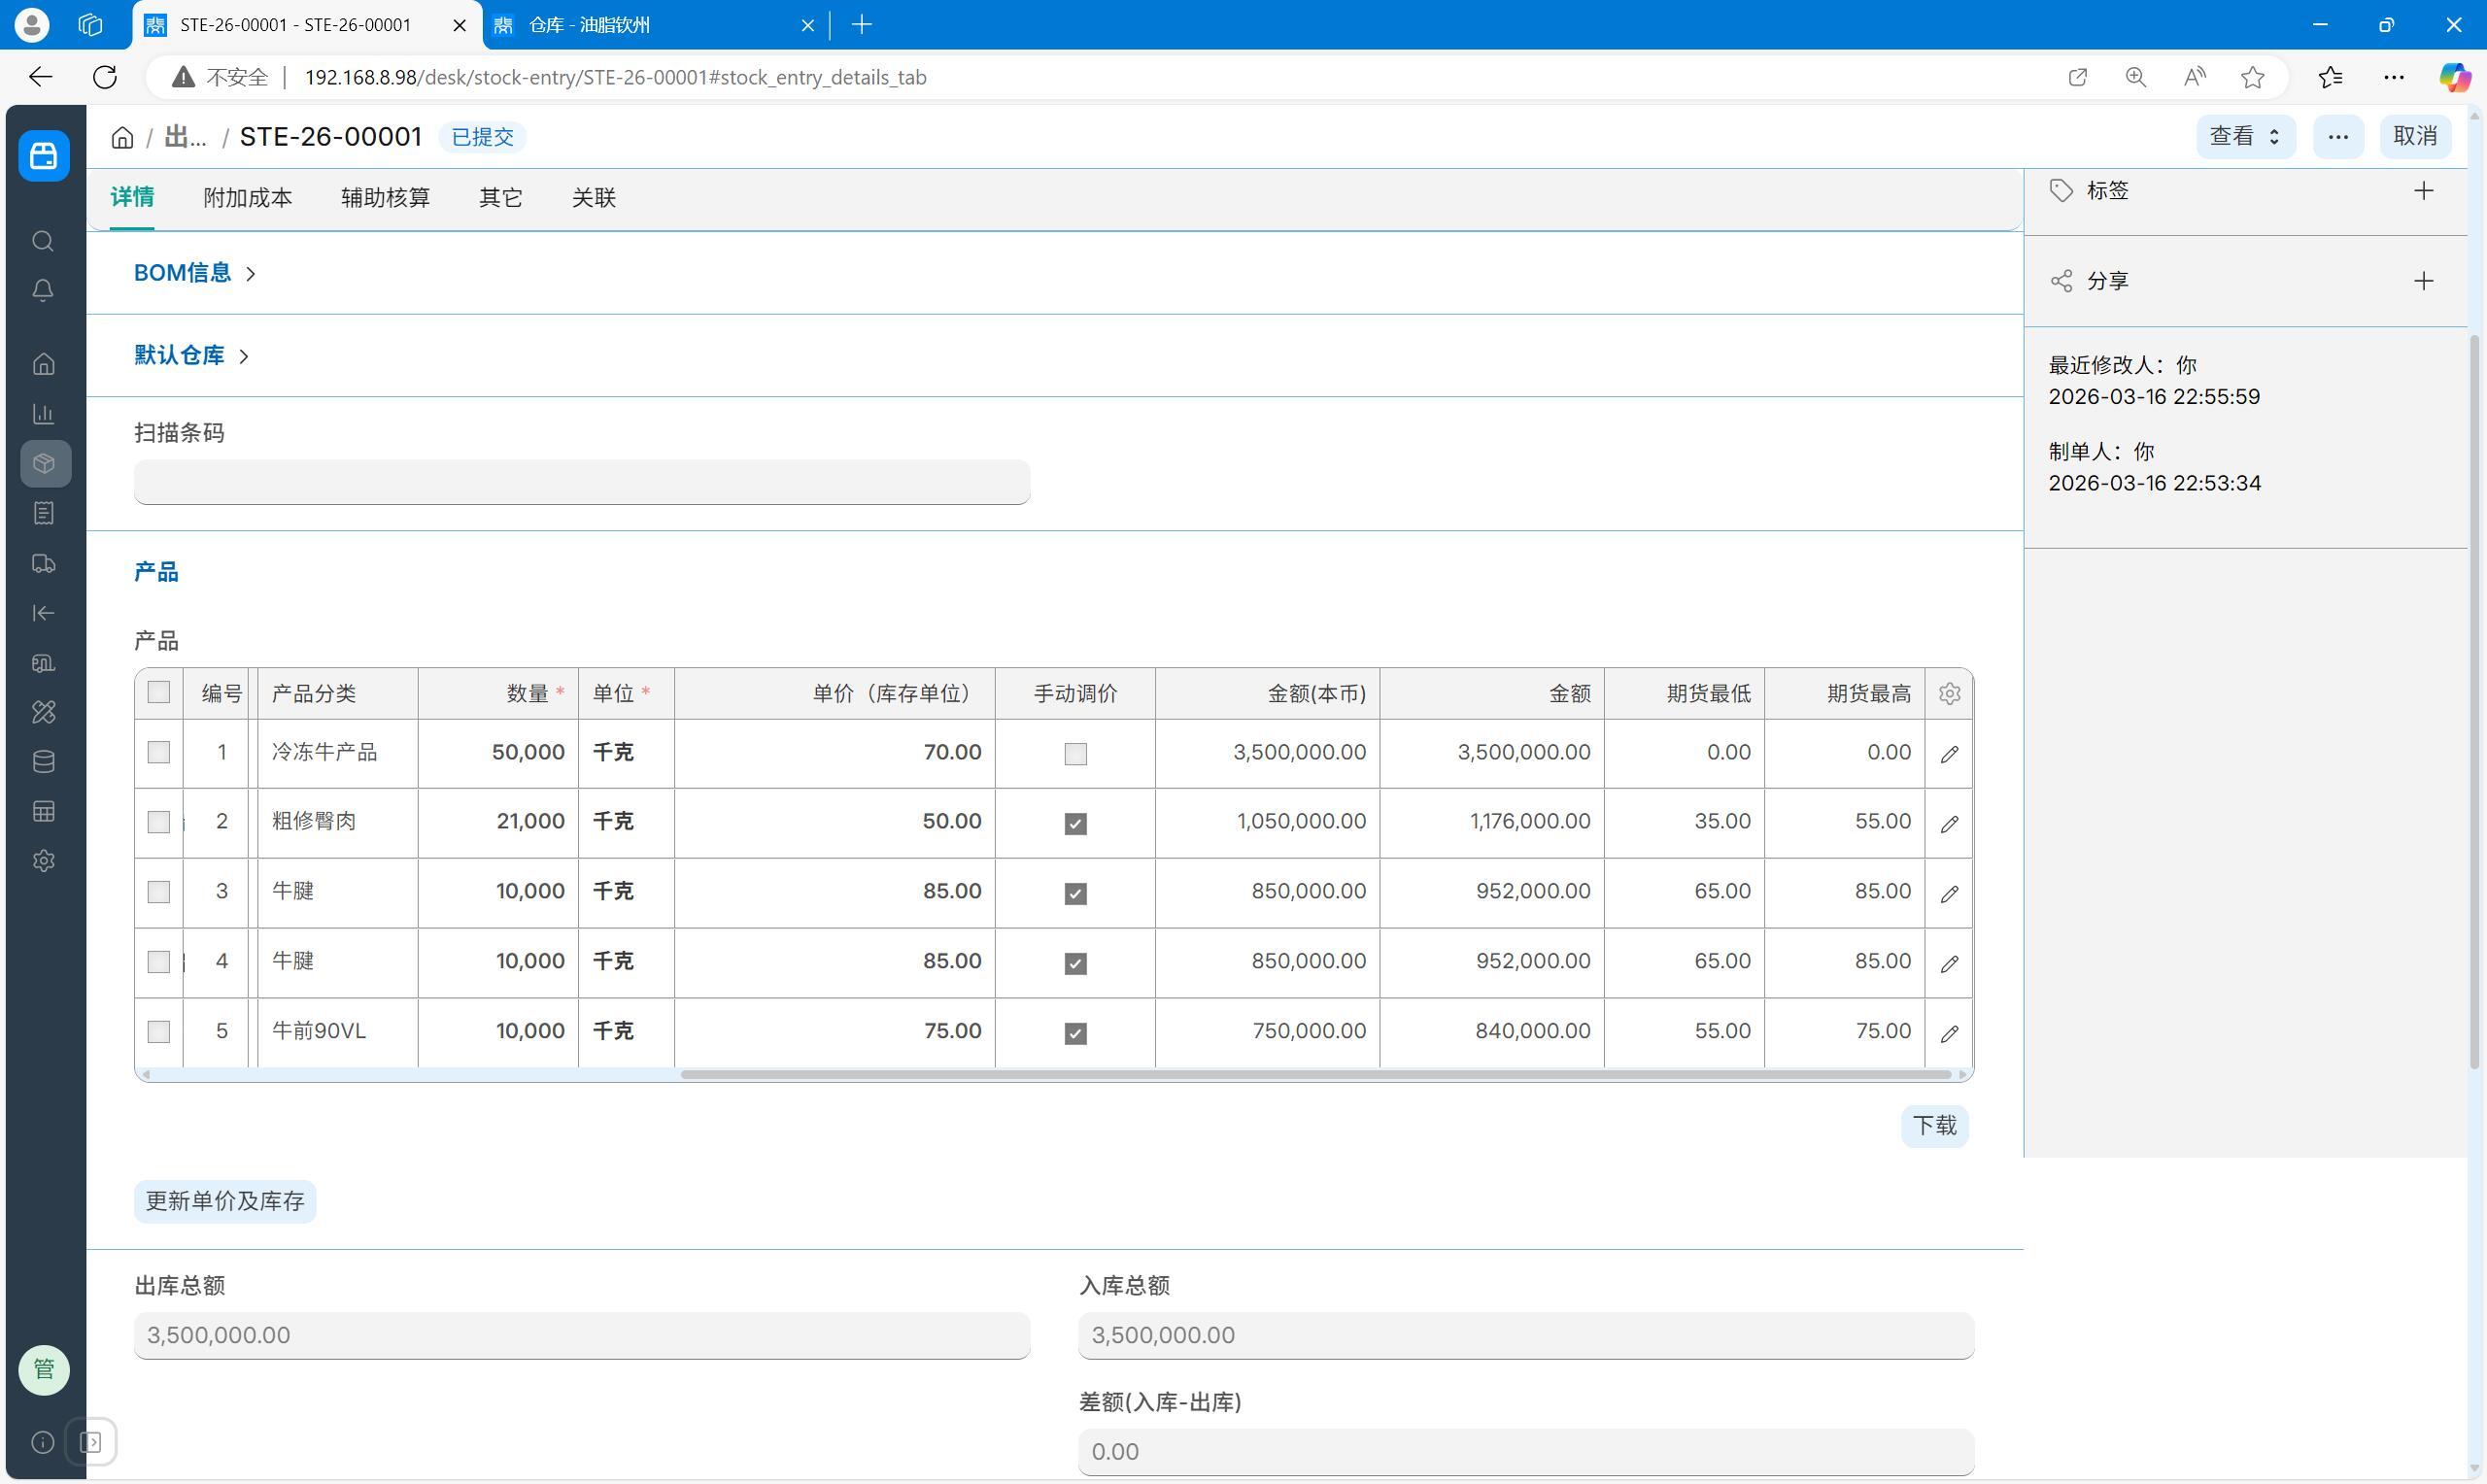Add a tag with plus beside 标签
The image size is (2487, 1484).
click(x=2423, y=191)
